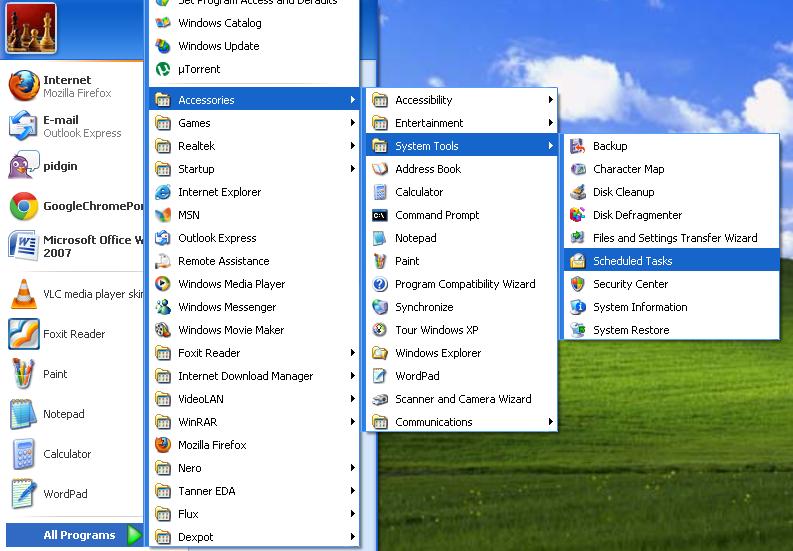Launch Mozilla Firefox in All Programs list
The width and height of the screenshot is (793, 551).
(254, 445)
